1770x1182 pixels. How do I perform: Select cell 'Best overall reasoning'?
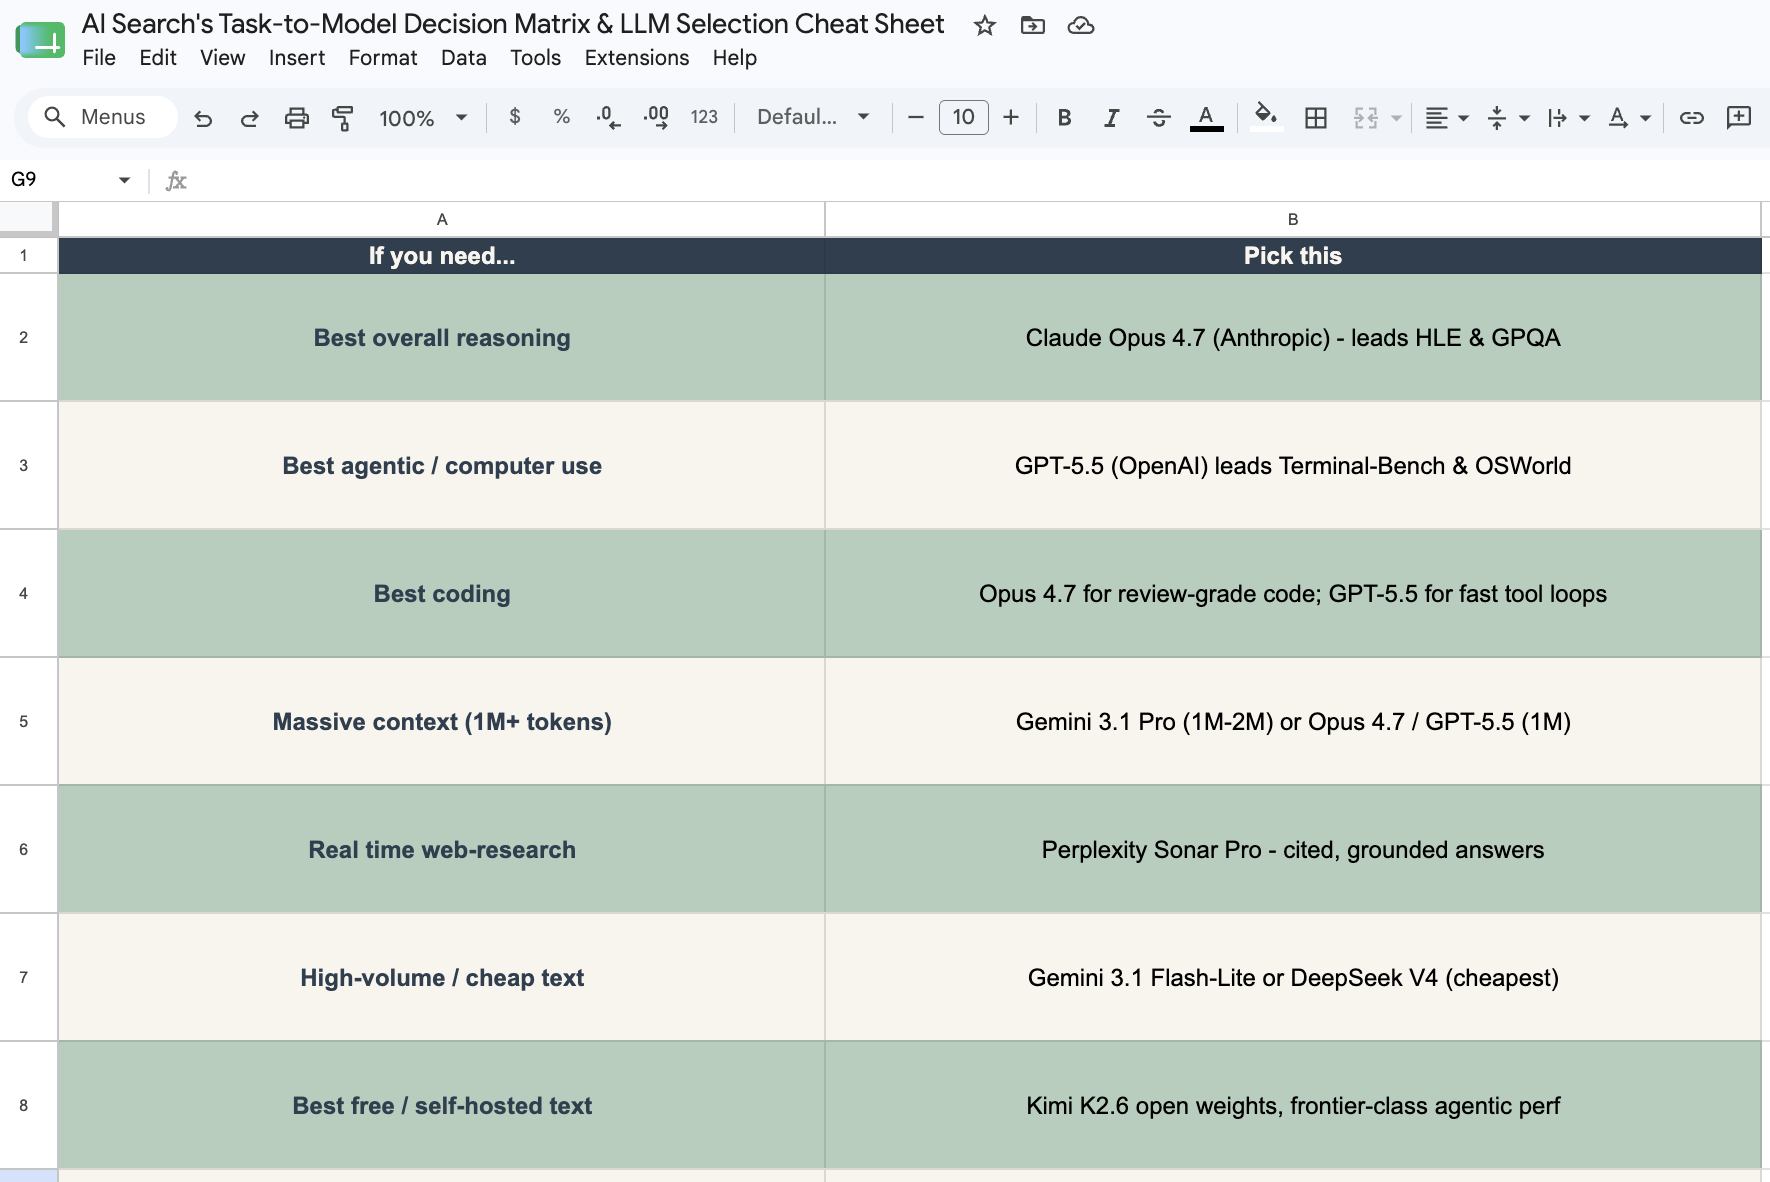point(442,337)
